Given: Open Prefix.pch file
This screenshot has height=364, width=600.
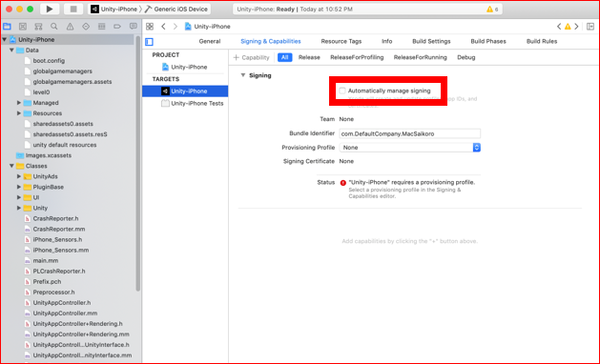Looking at the screenshot, I should point(43,281).
